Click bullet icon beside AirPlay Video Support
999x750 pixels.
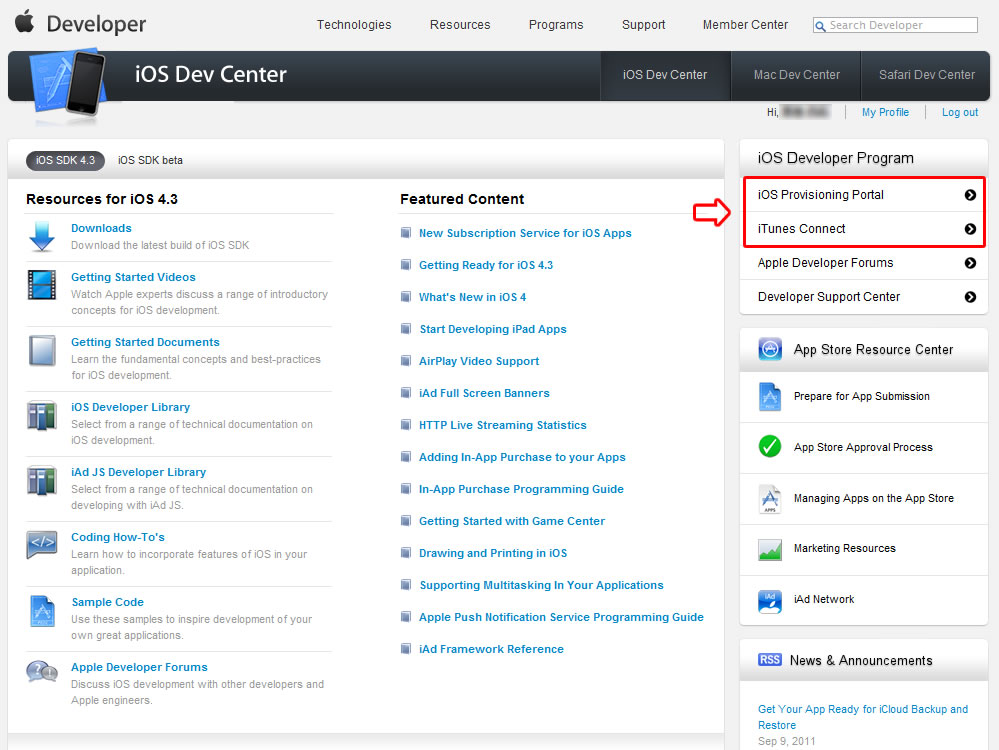click(x=405, y=361)
